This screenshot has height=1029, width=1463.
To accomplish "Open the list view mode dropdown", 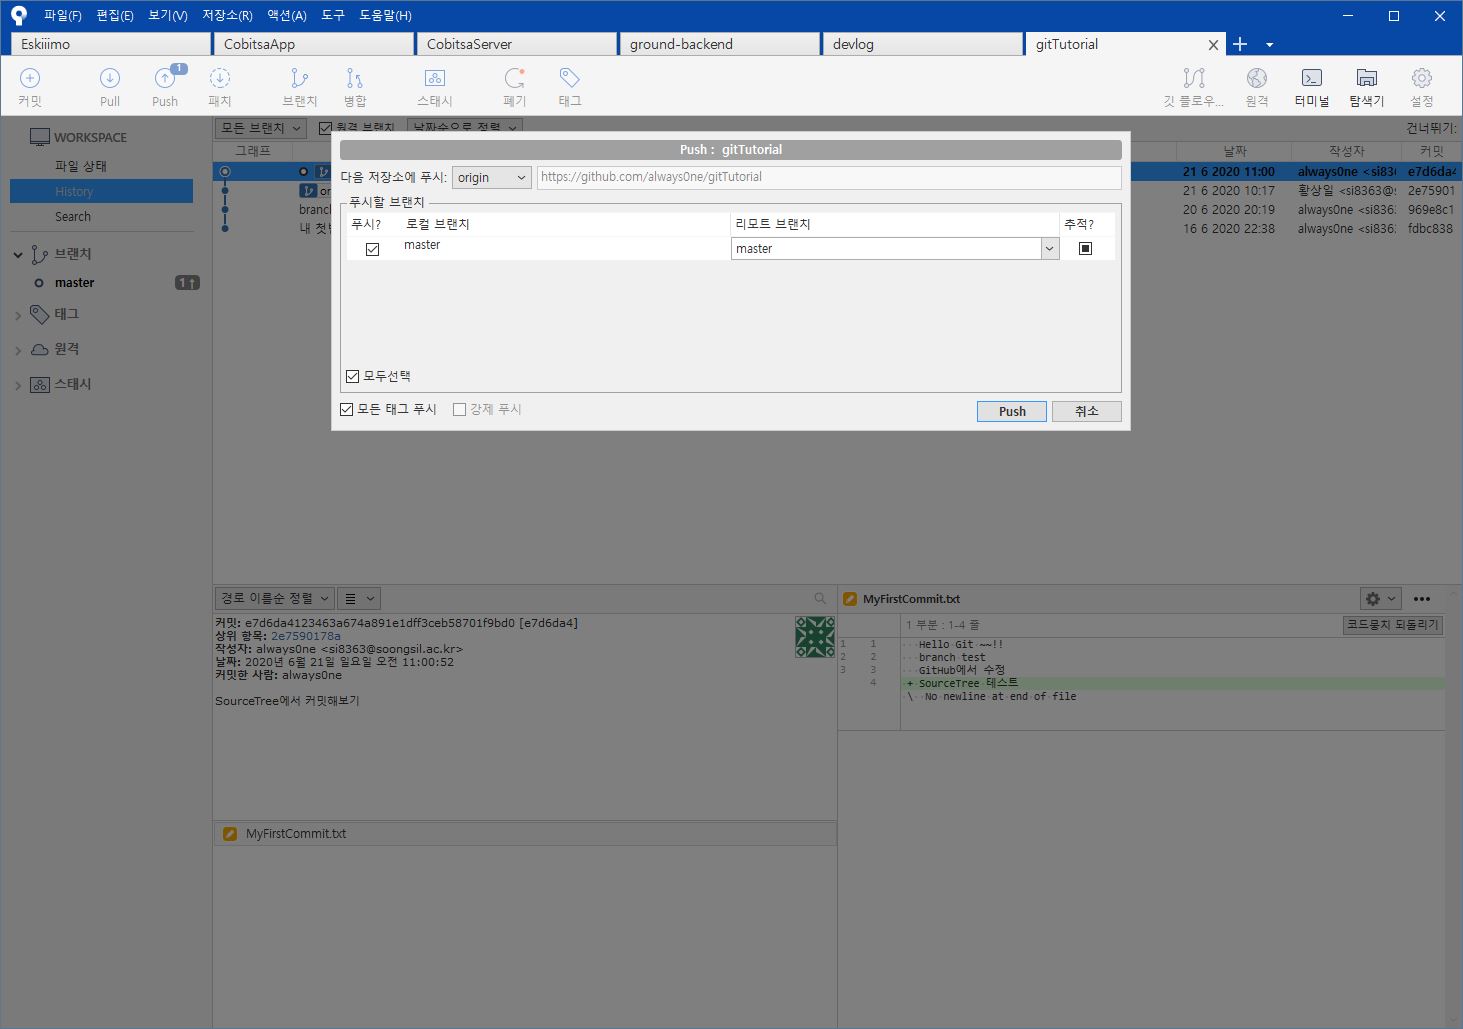I will 359,598.
